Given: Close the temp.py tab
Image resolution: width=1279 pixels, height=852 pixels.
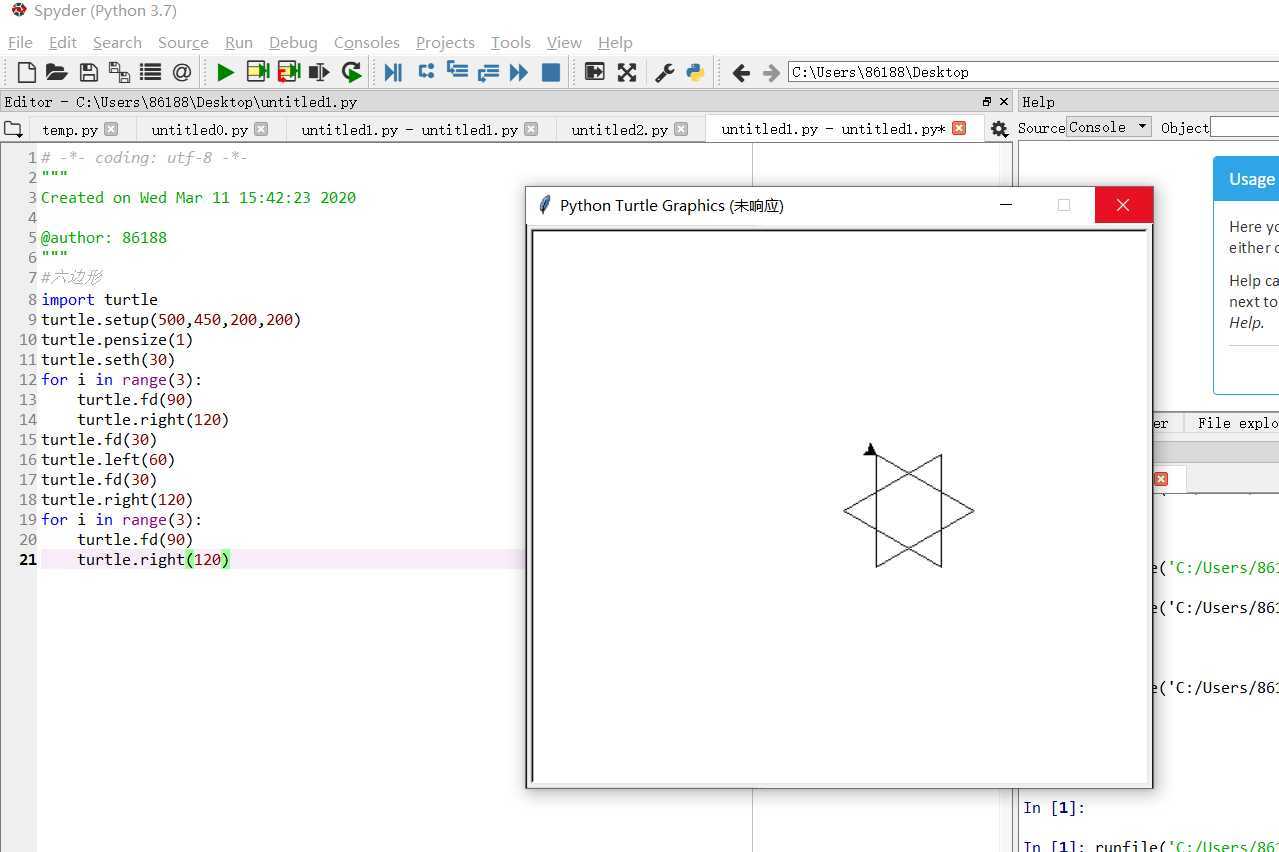Looking at the screenshot, I should point(111,128).
